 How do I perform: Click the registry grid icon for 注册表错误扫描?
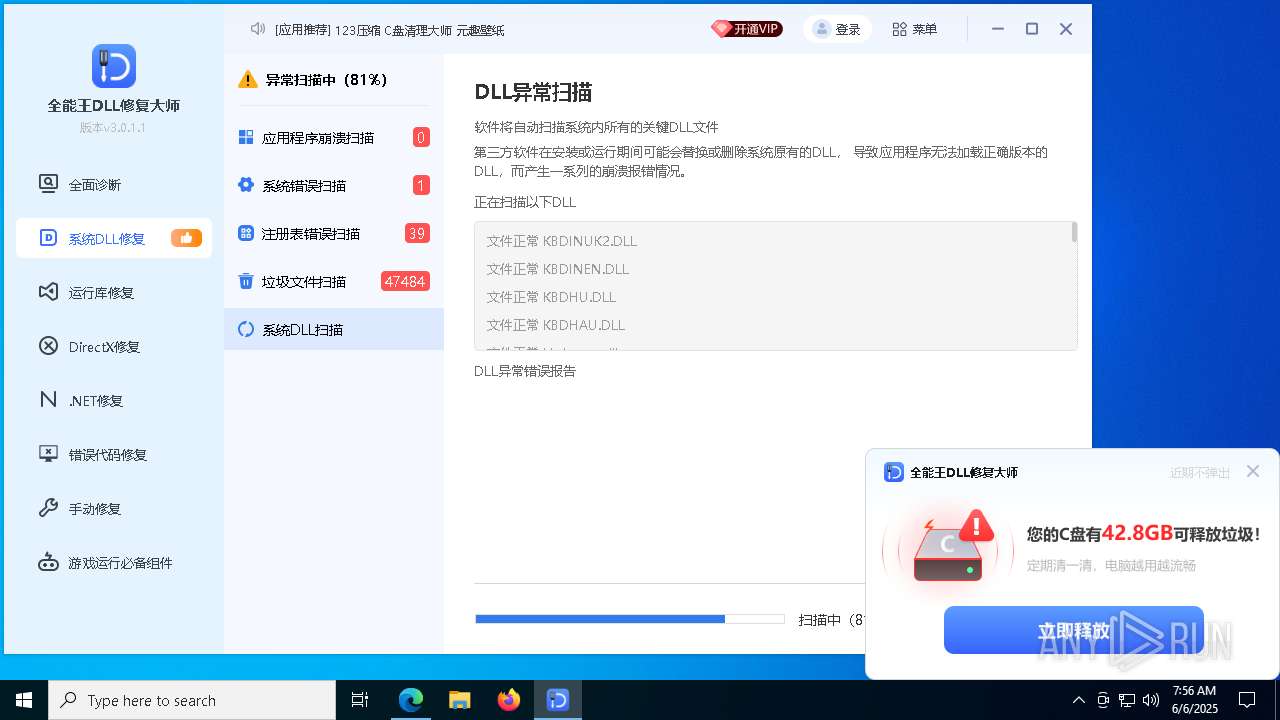tap(246, 233)
